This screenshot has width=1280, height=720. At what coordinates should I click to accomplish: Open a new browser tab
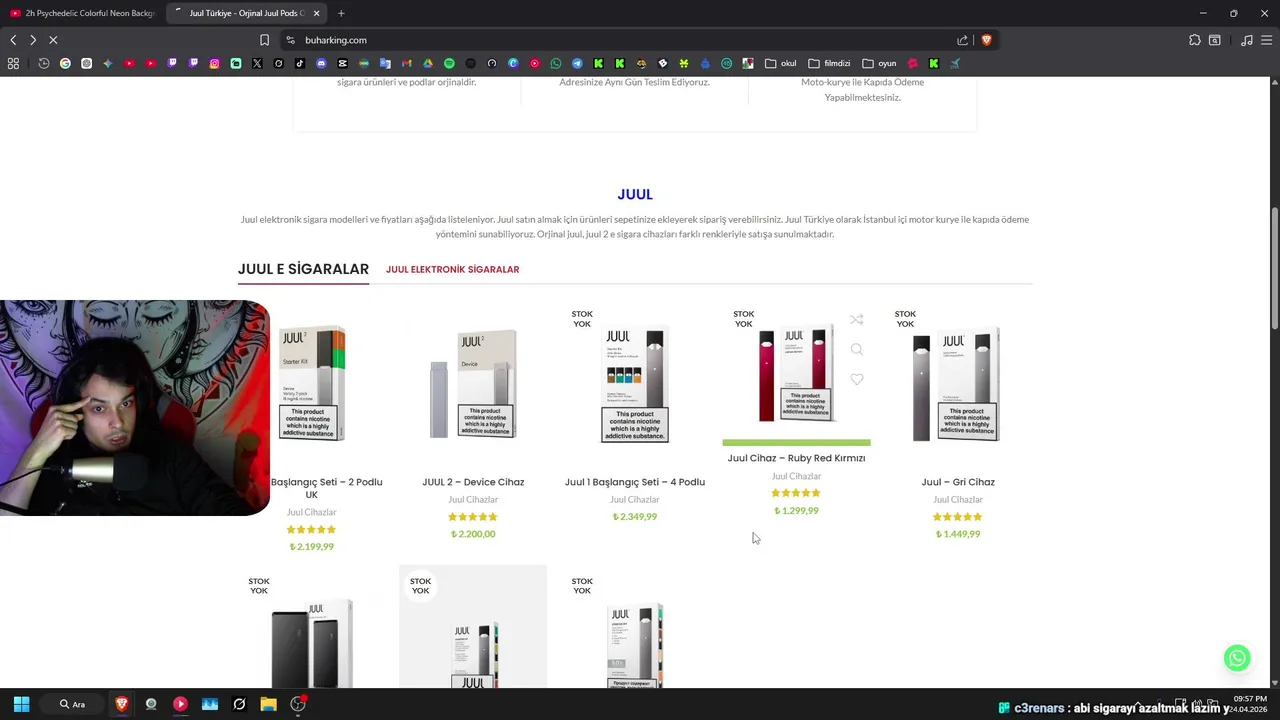(x=341, y=13)
